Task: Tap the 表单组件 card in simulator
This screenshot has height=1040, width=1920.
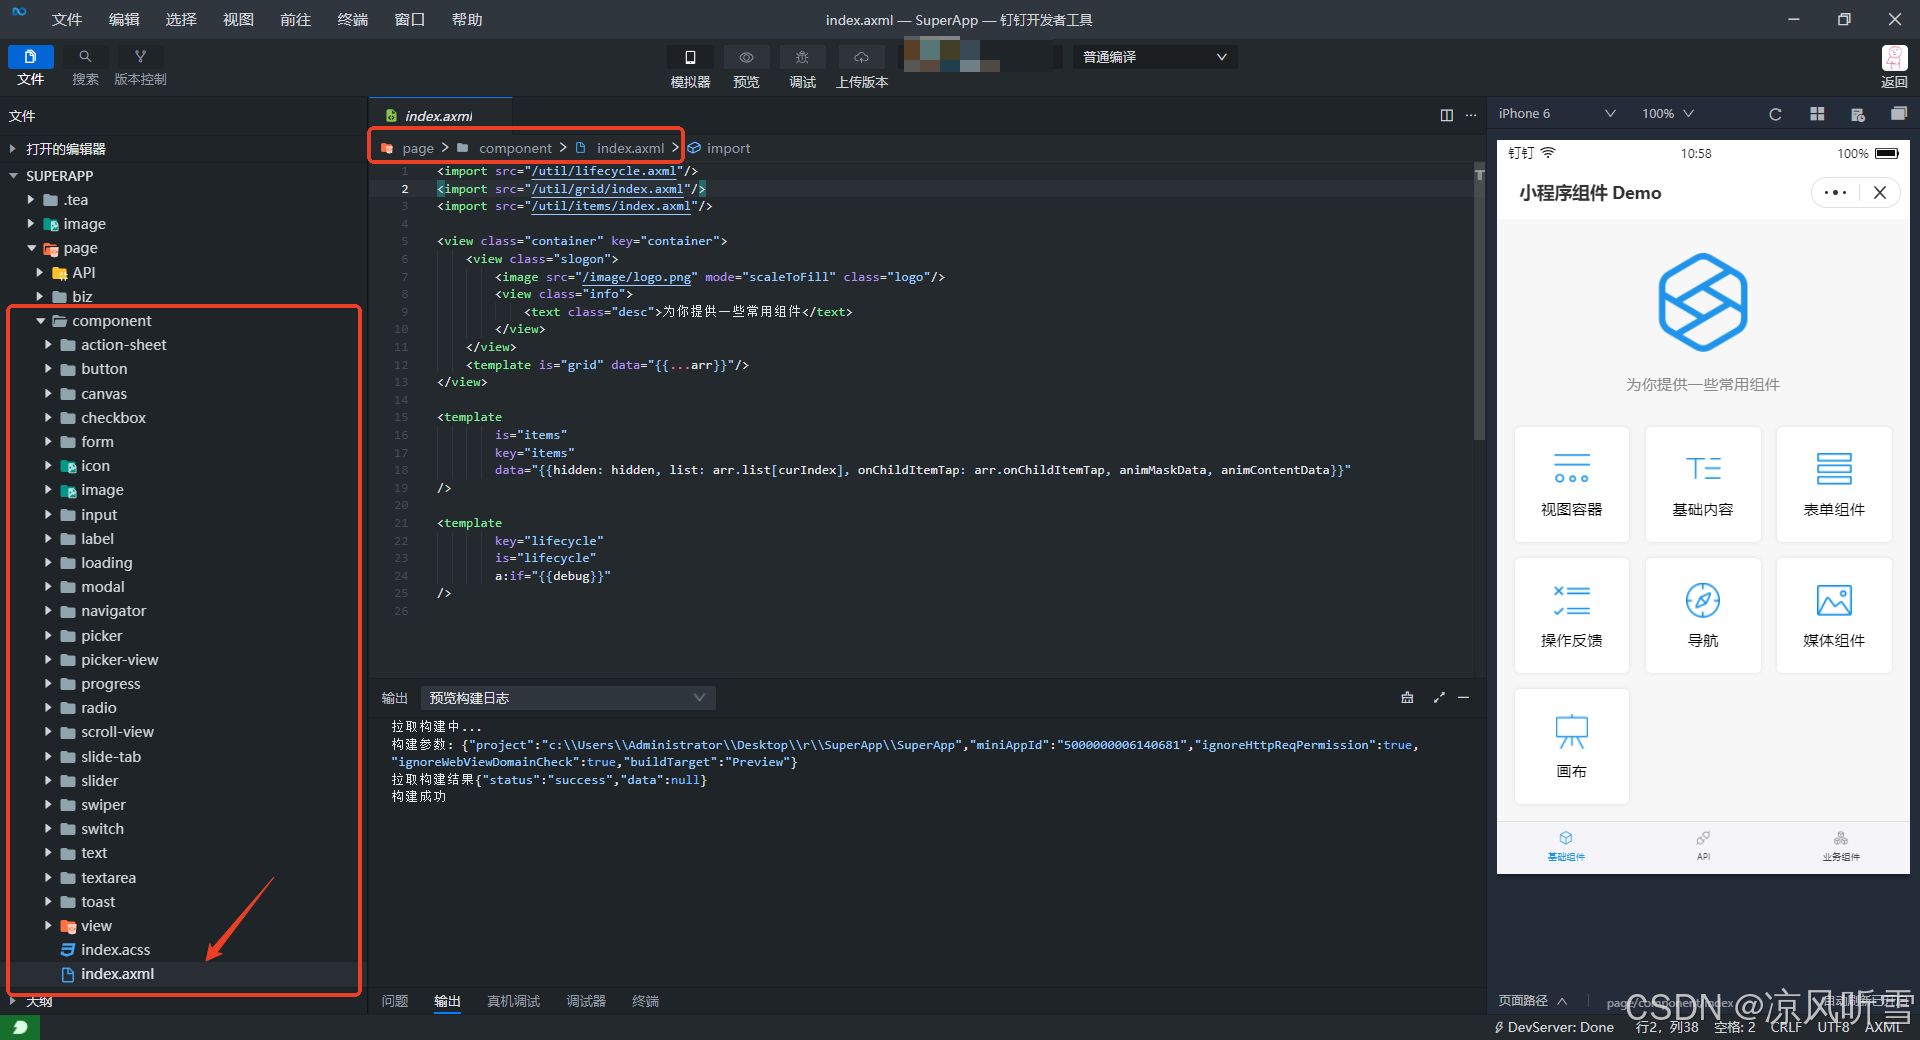Action: click(1833, 485)
